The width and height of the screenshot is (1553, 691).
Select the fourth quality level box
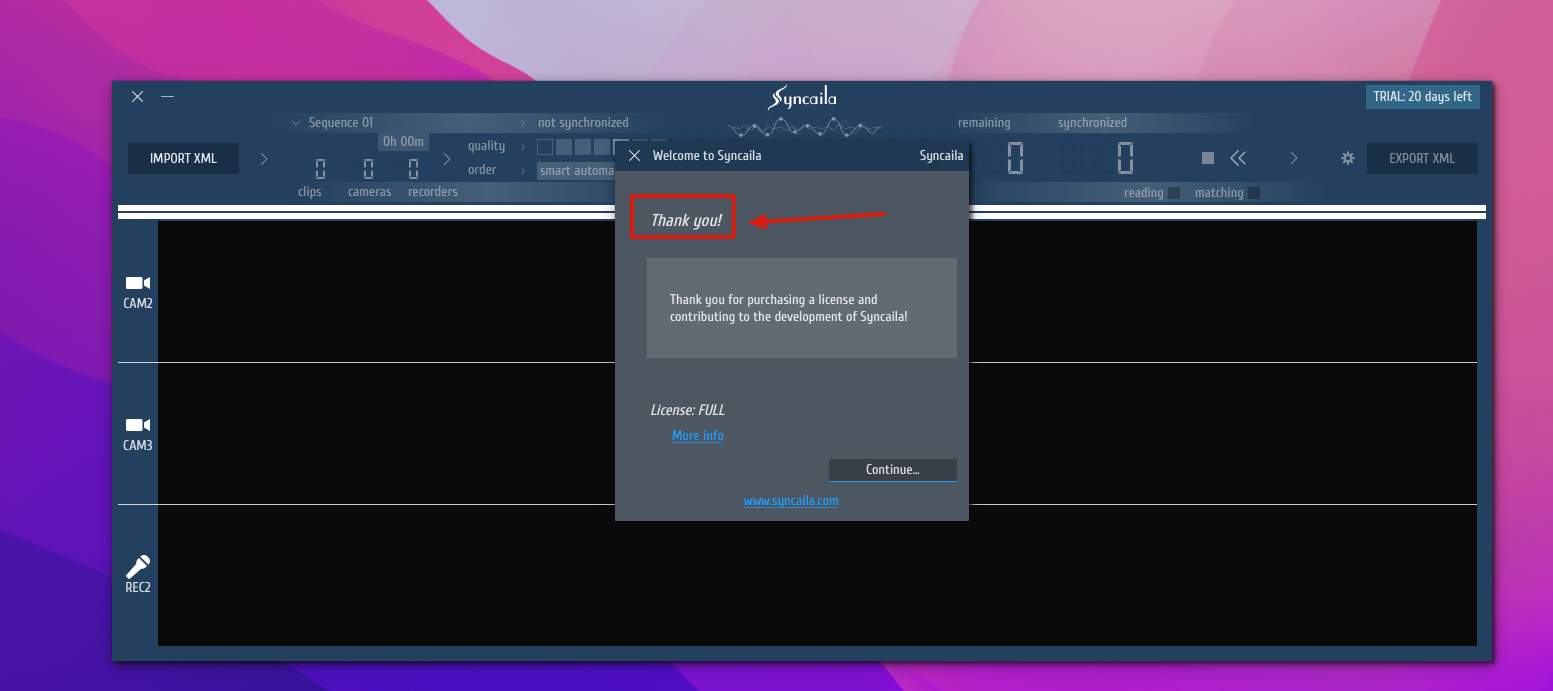click(x=602, y=147)
